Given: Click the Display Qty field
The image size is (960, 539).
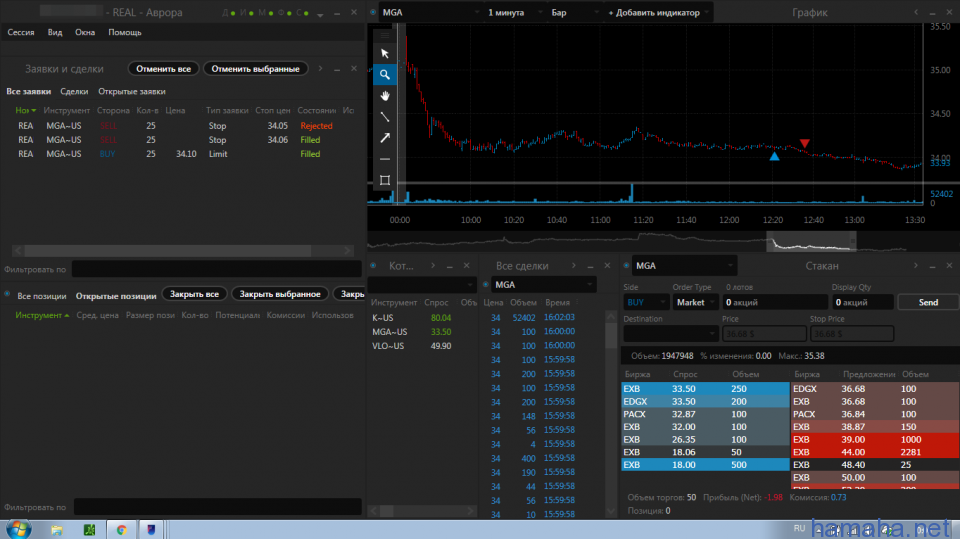Looking at the screenshot, I should click(x=862, y=302).
